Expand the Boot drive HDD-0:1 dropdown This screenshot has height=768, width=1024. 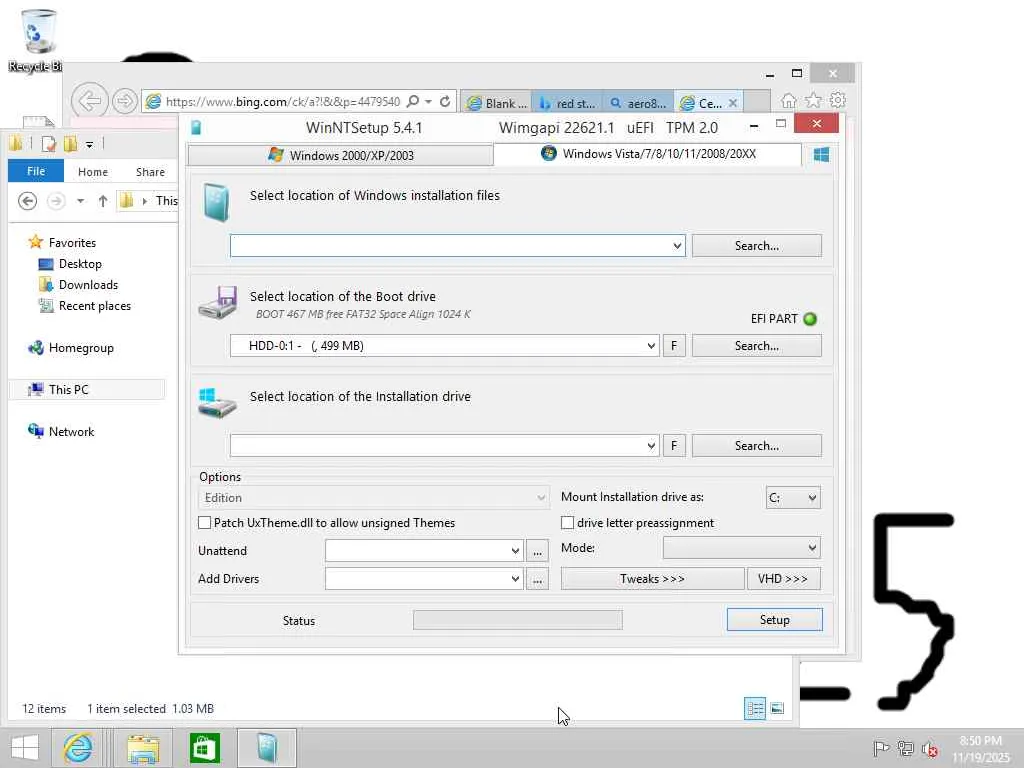[x=651, y=345]
